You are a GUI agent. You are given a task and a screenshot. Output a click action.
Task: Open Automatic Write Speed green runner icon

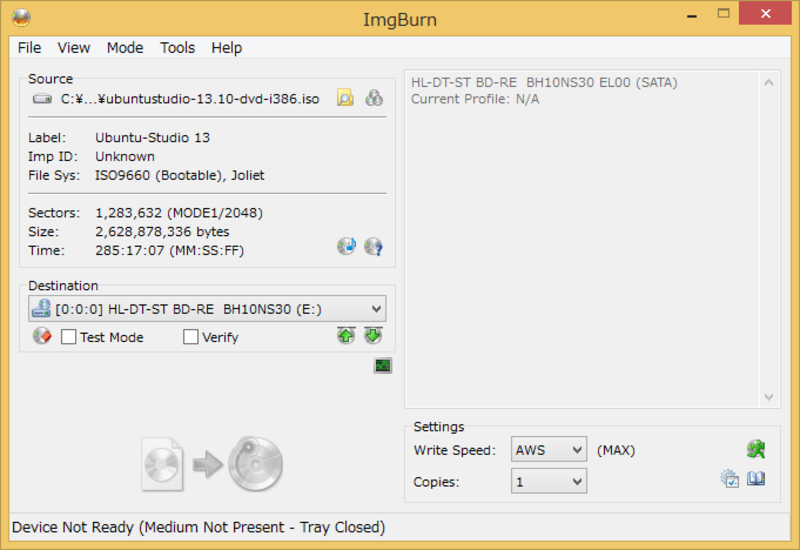[756, 449]
